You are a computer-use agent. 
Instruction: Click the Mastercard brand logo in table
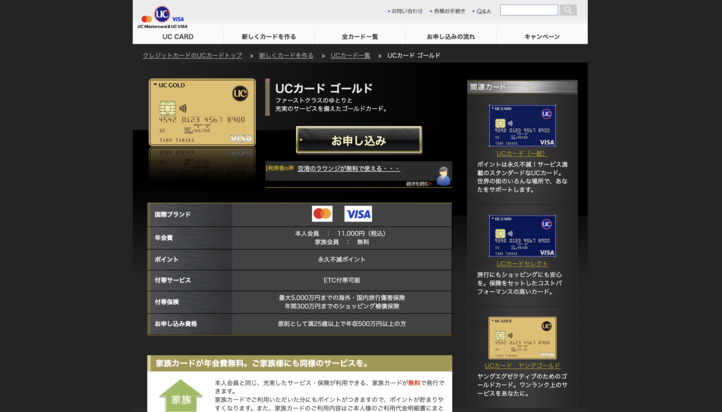pos(322,214)
